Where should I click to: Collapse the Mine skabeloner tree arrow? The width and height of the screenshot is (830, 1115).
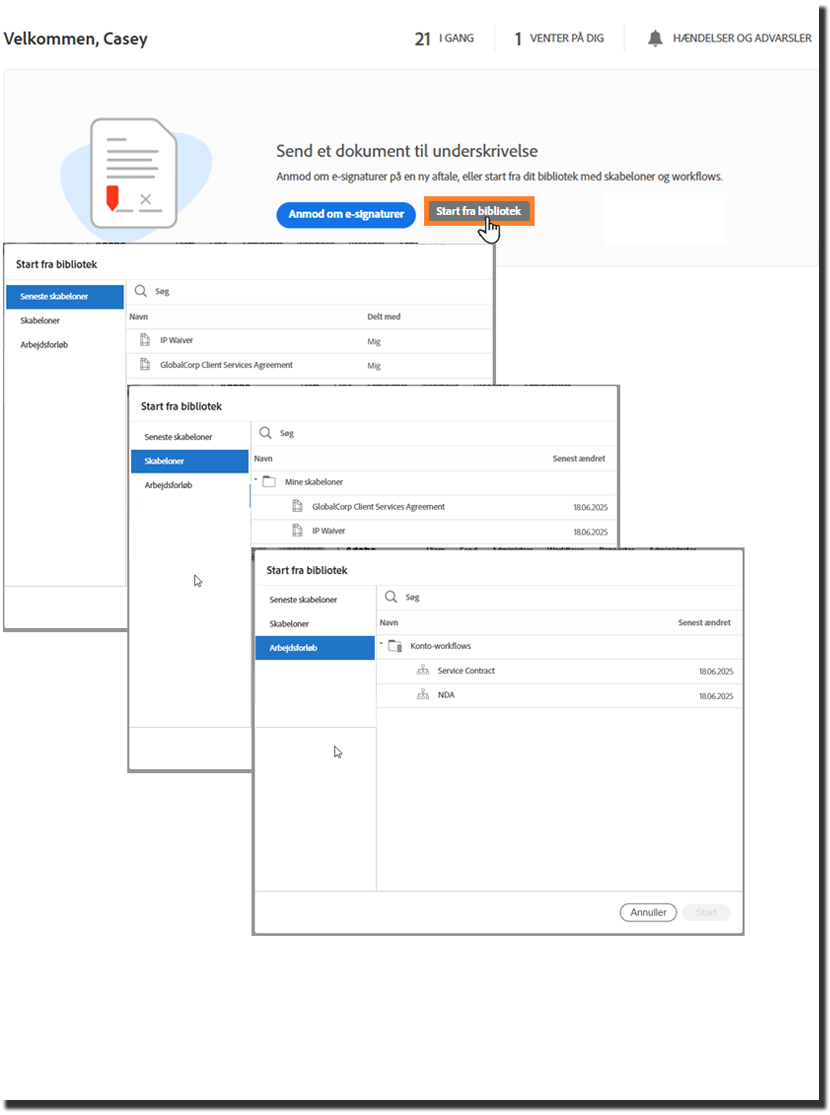pos(256,481)
